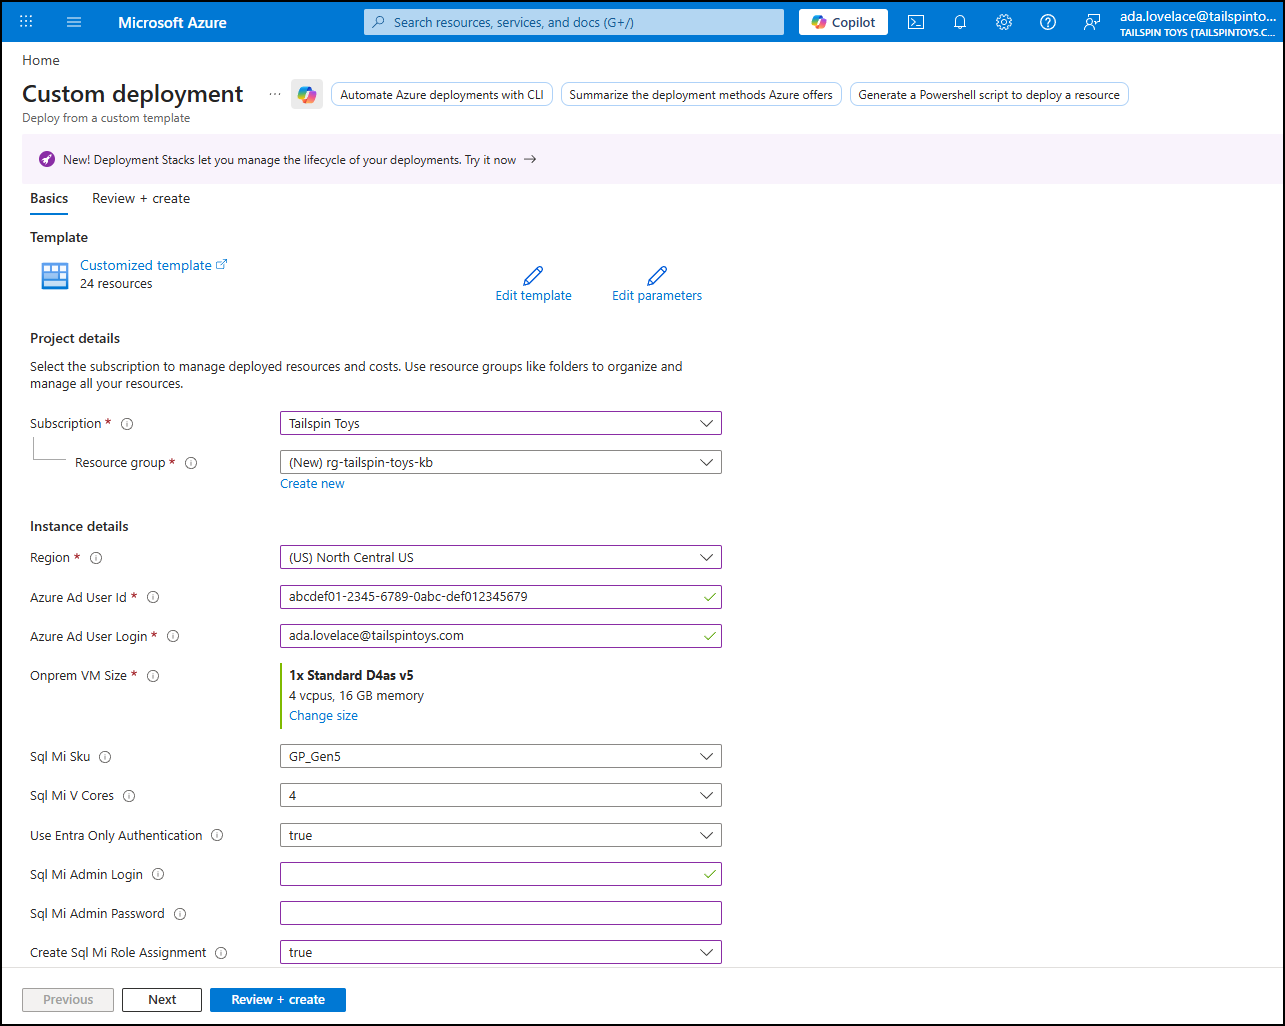This screenshot has height=1026, width=1285.
Task: Switch to the Basics tab
Action: tap(49, 199)
